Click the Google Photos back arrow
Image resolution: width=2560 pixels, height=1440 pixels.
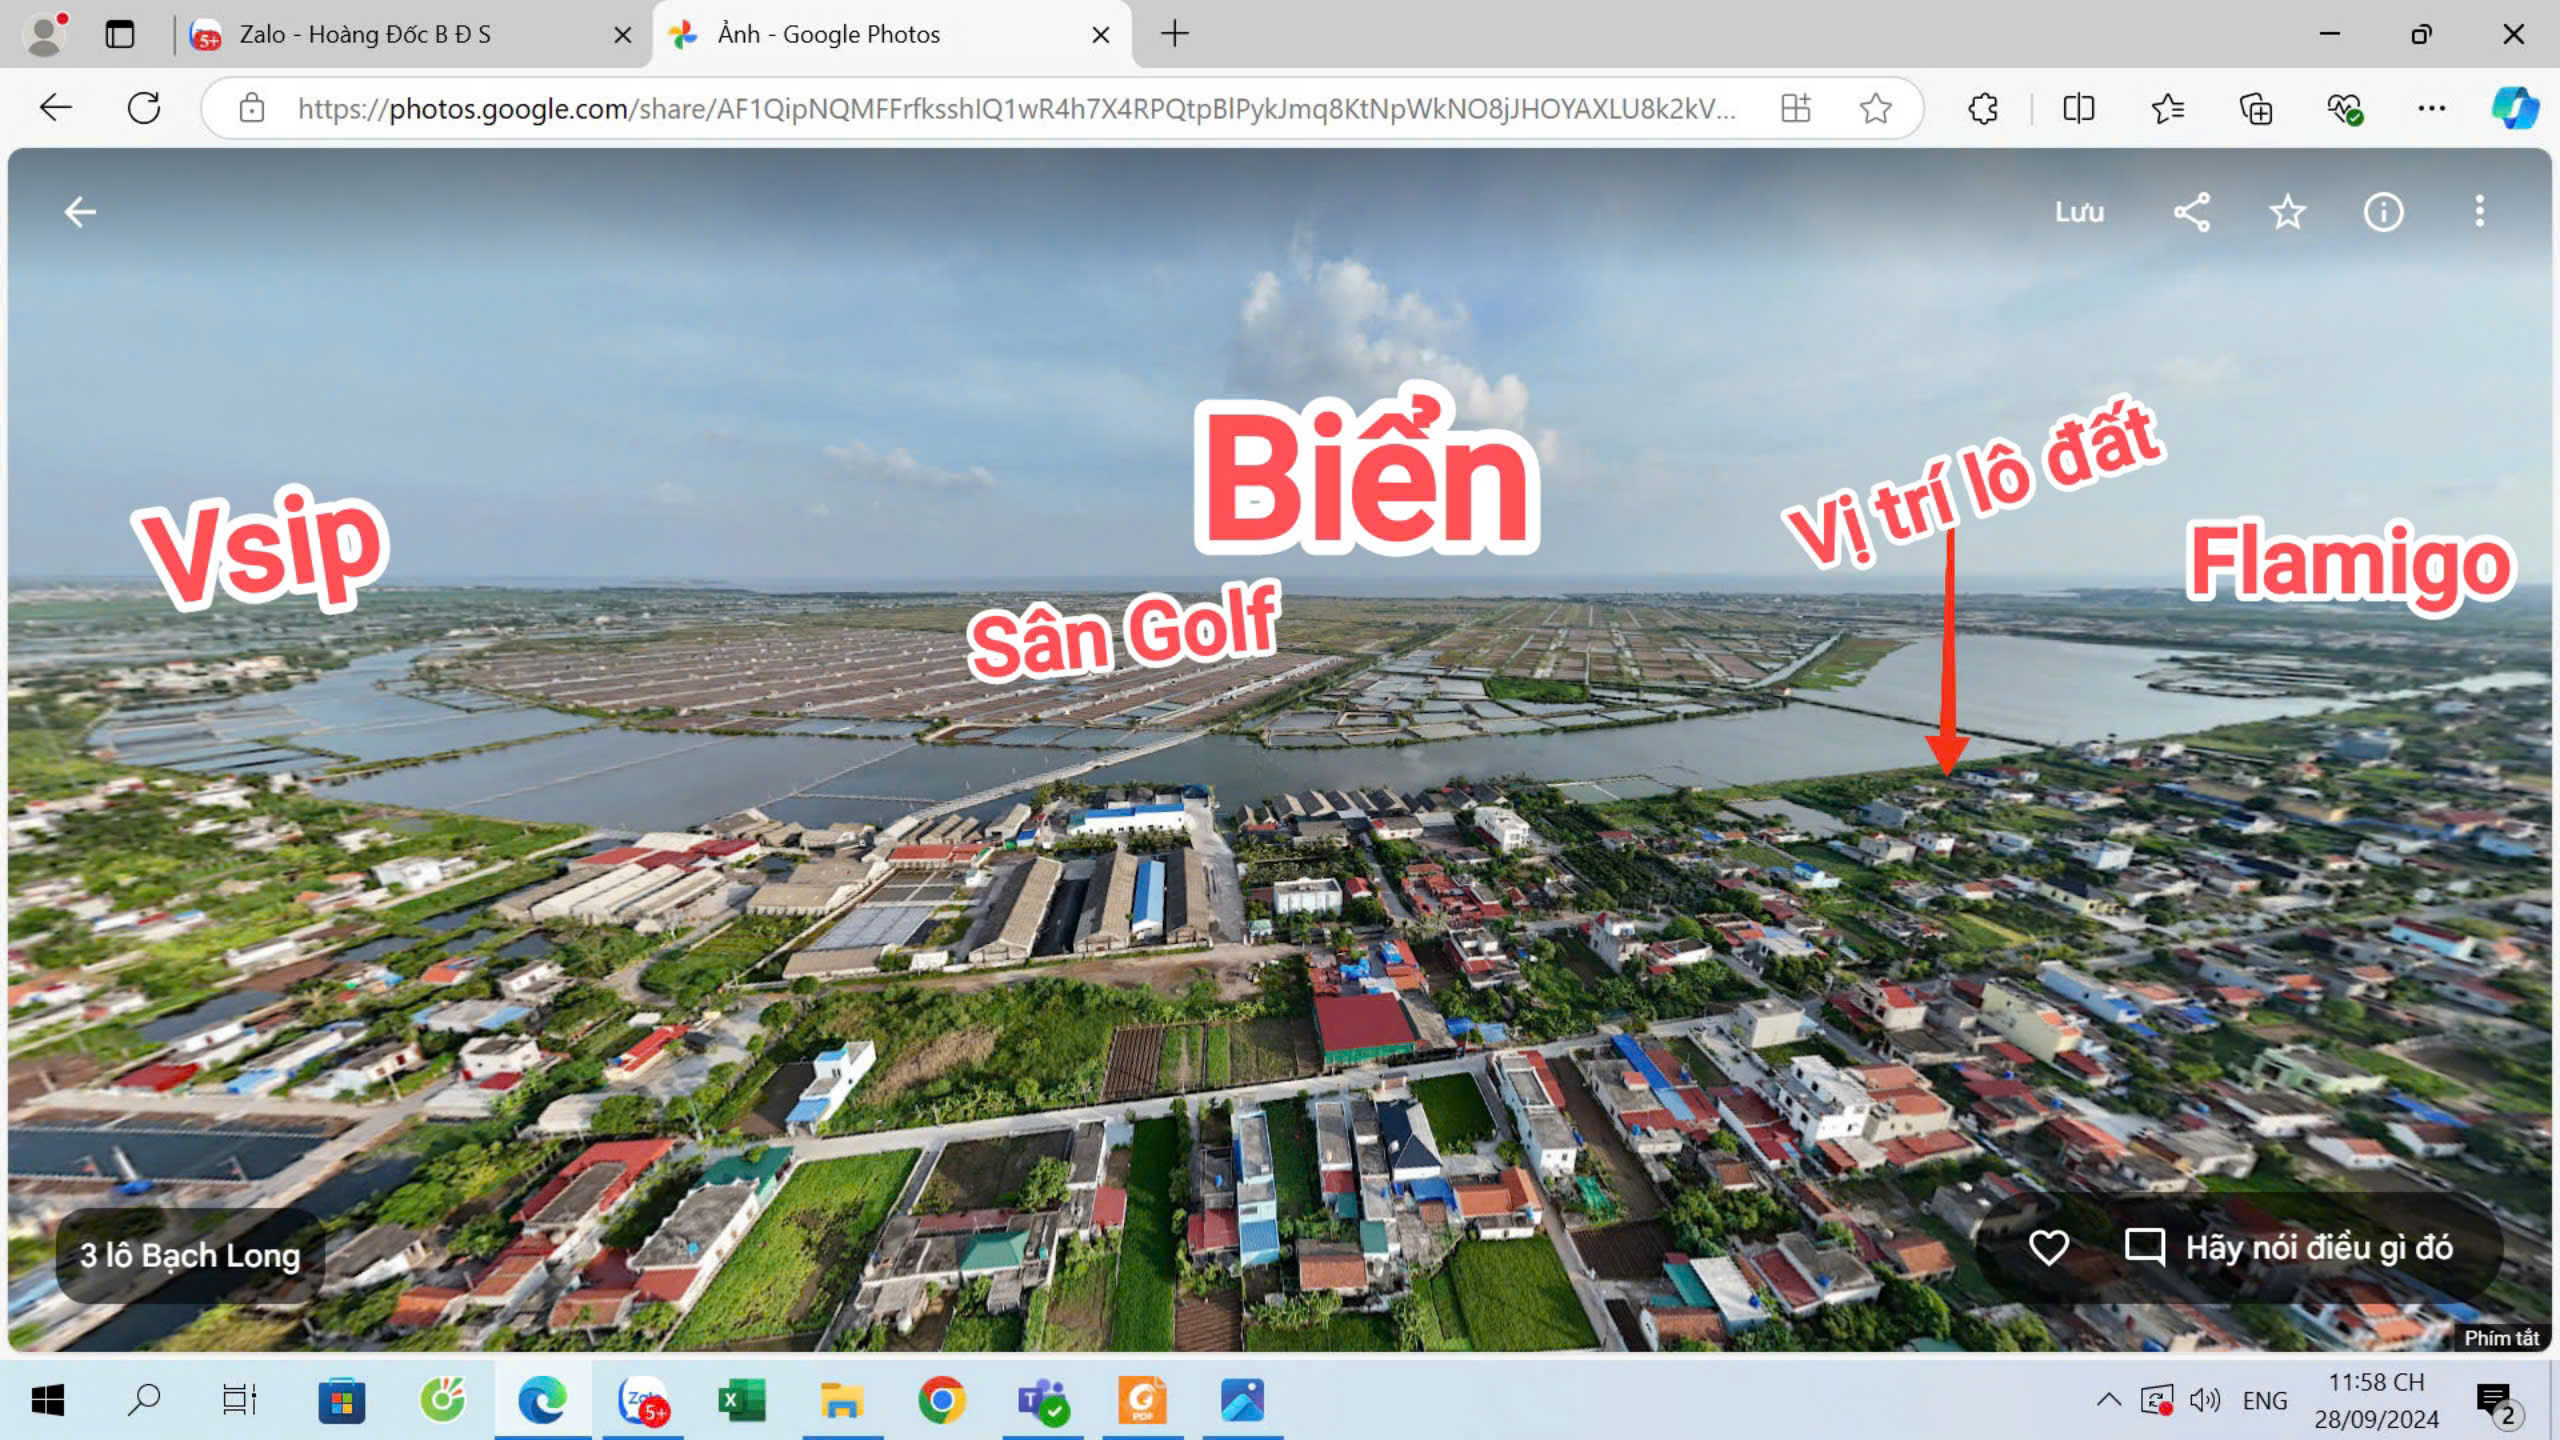80,212
